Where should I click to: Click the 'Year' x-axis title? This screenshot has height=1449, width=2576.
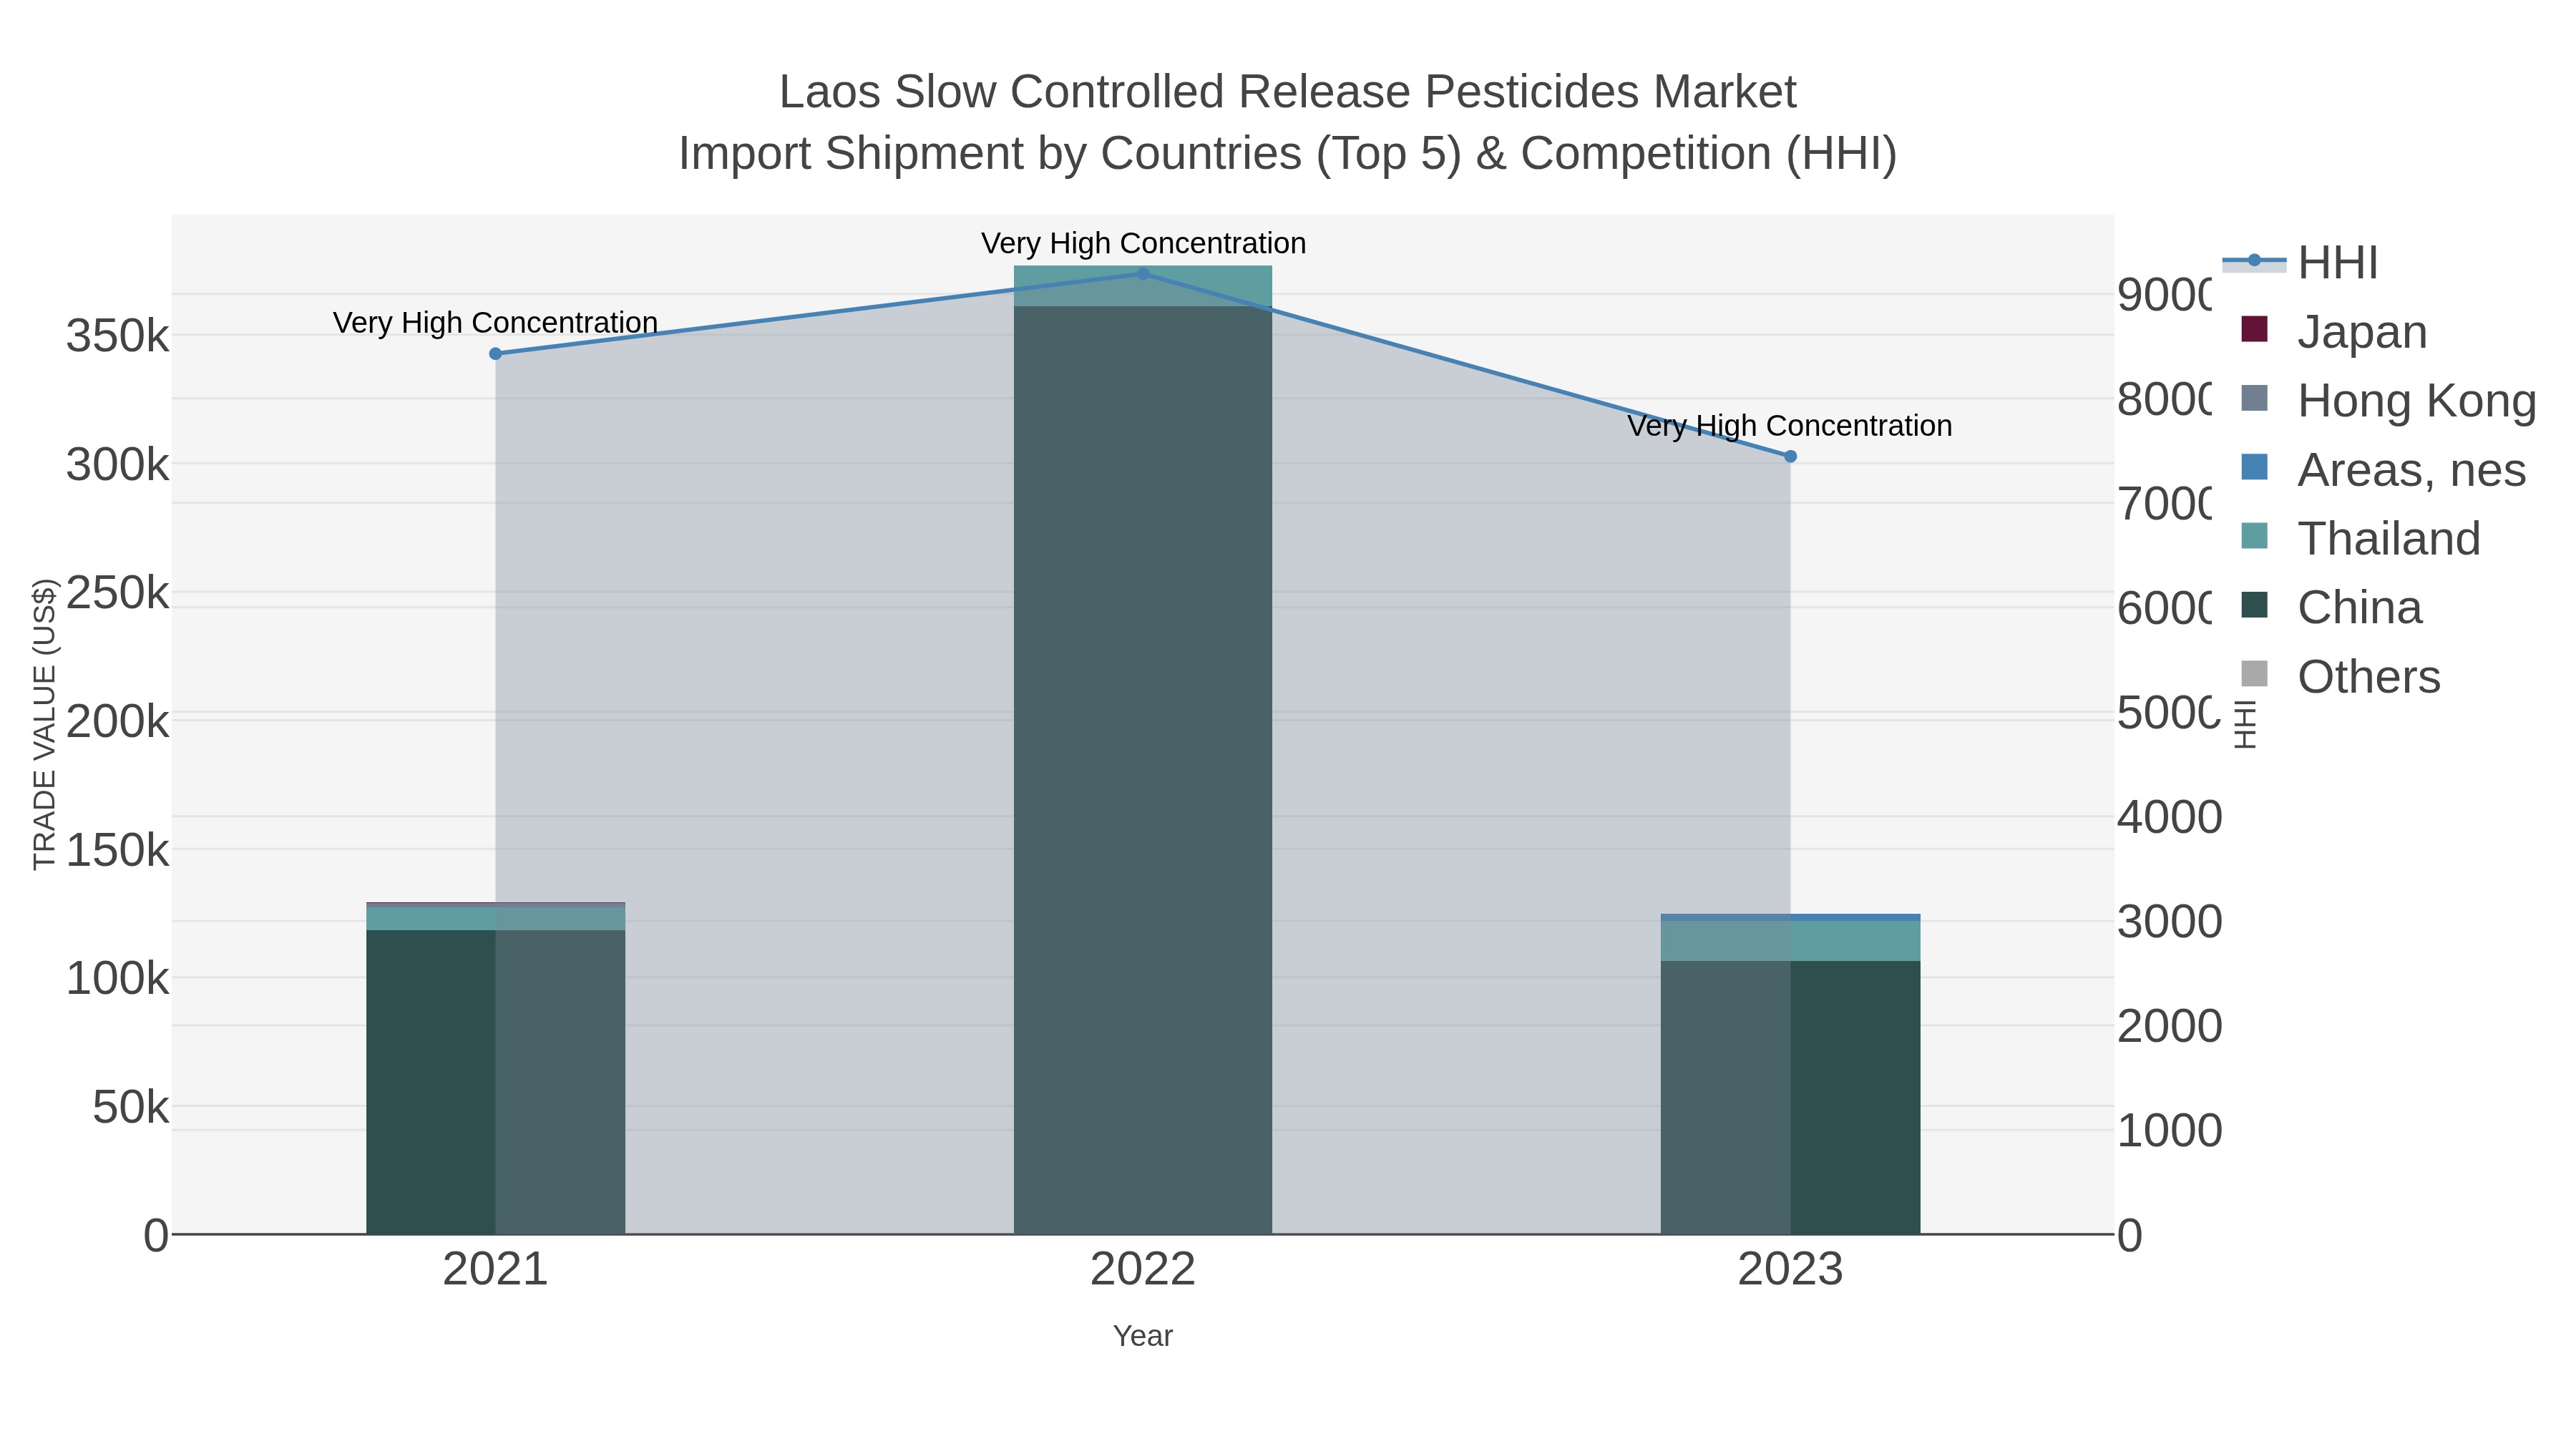point(1143,1336)
